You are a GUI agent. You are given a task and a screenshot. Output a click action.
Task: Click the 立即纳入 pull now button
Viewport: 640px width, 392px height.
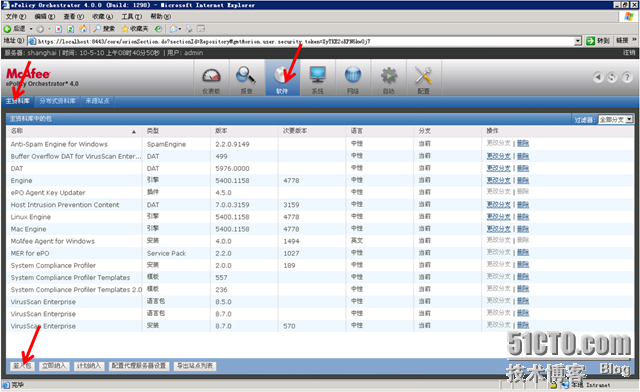(x=54, y=366)
